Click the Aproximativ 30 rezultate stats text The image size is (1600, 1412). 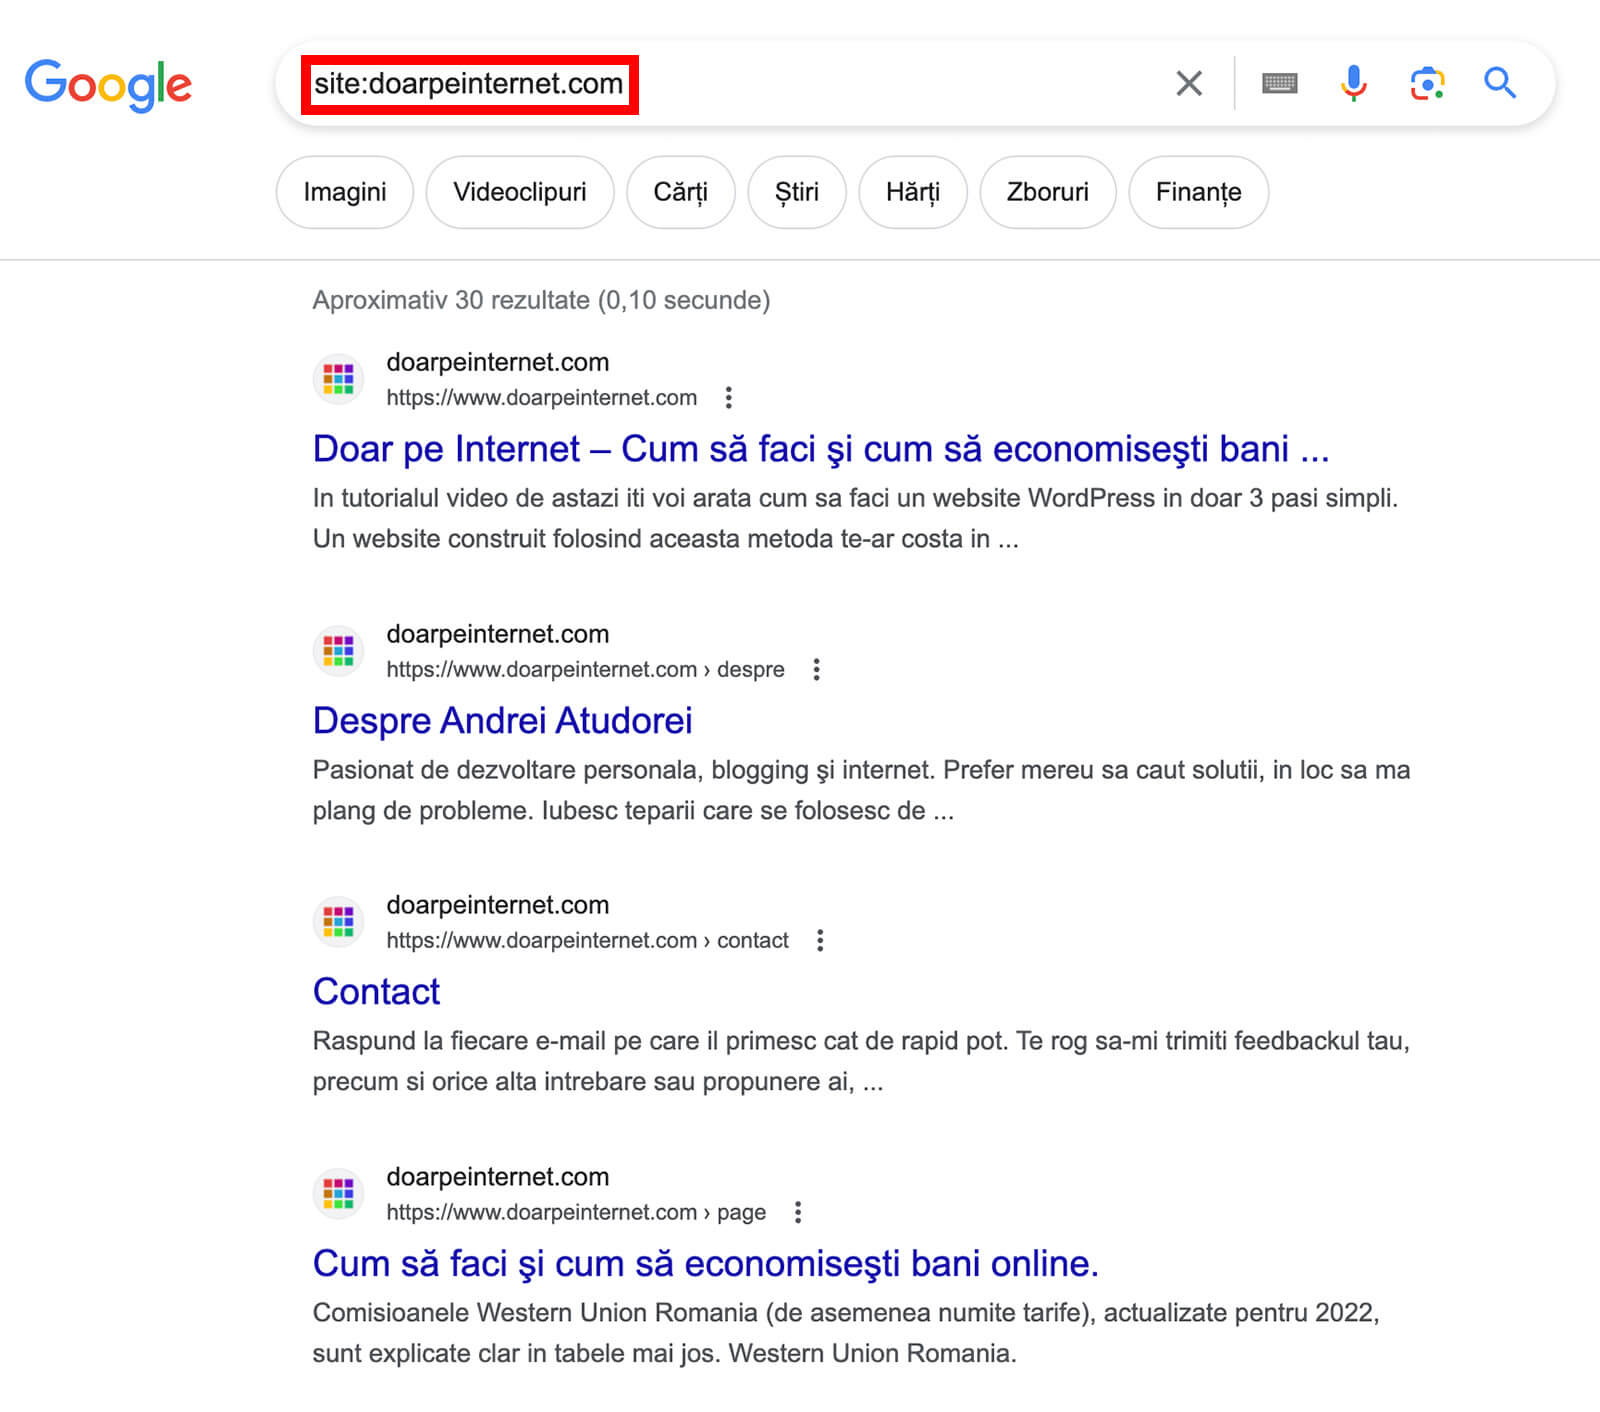click(x=541, y=300)
